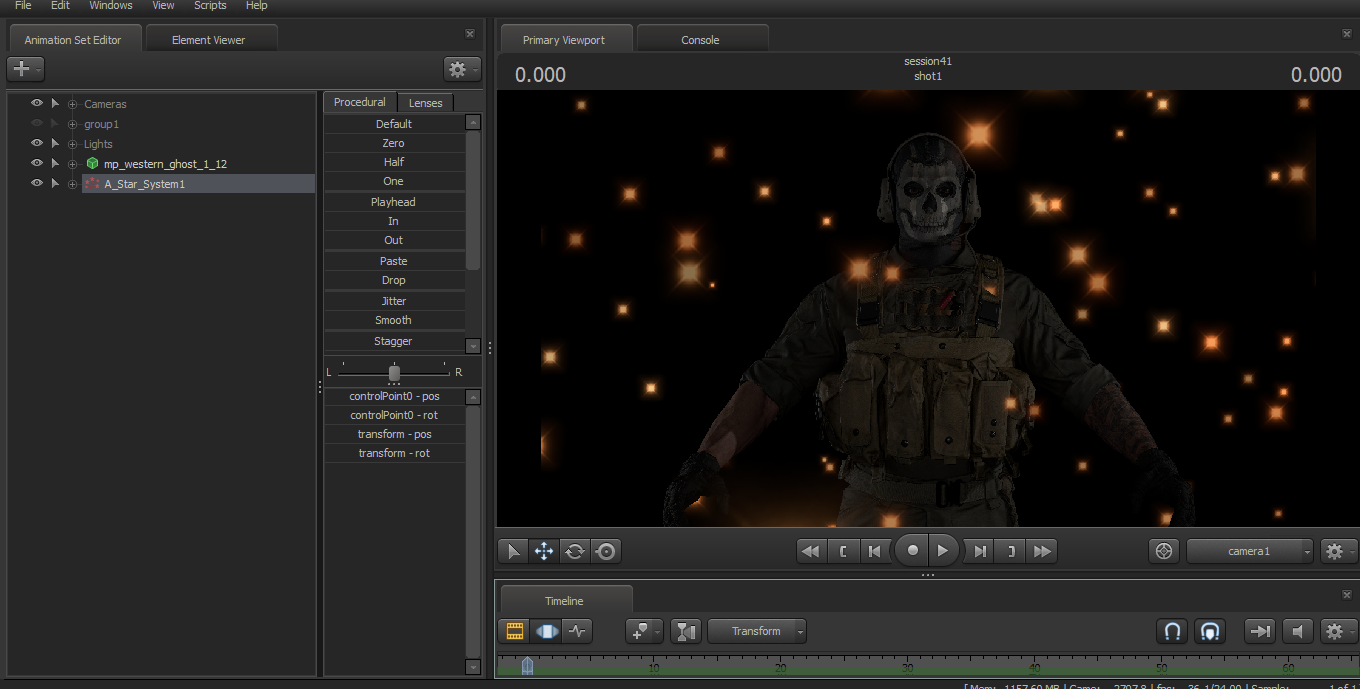Expand the Cameras tree node
This screenshot has width=1360, height=689.
72,104
